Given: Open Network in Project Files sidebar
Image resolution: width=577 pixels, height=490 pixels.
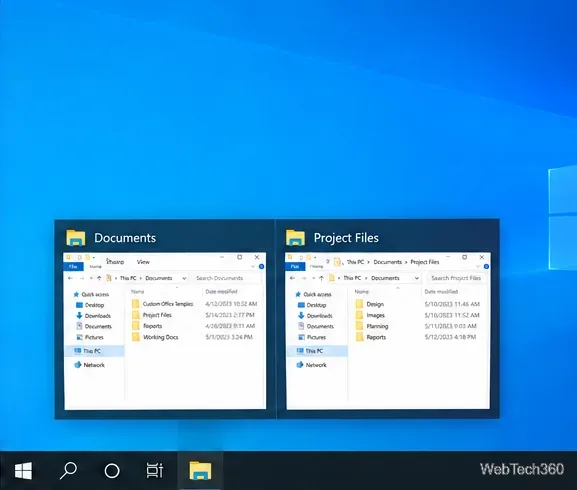Looking at the screenshot, I should [x=312, y=365].
